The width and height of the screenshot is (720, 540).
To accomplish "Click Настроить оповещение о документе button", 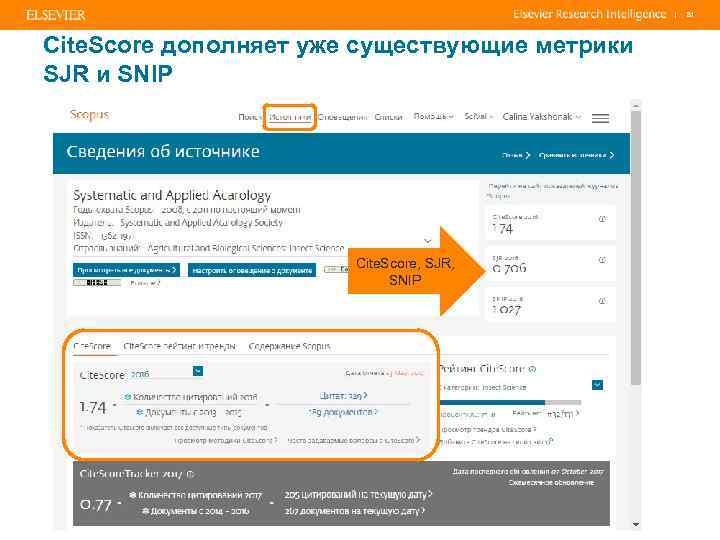I will (252, 270).
